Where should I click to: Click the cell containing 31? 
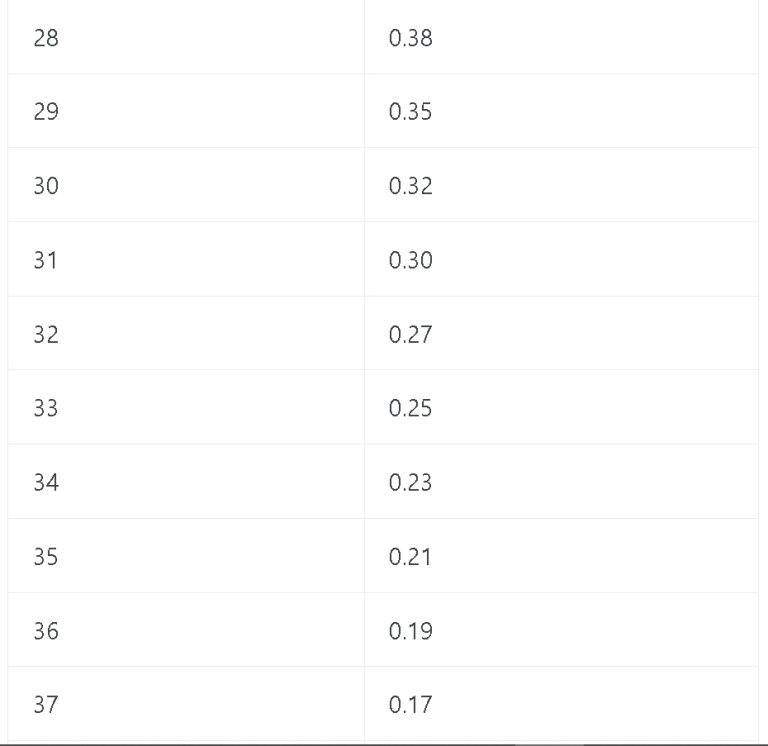click(x=186, y=259)
